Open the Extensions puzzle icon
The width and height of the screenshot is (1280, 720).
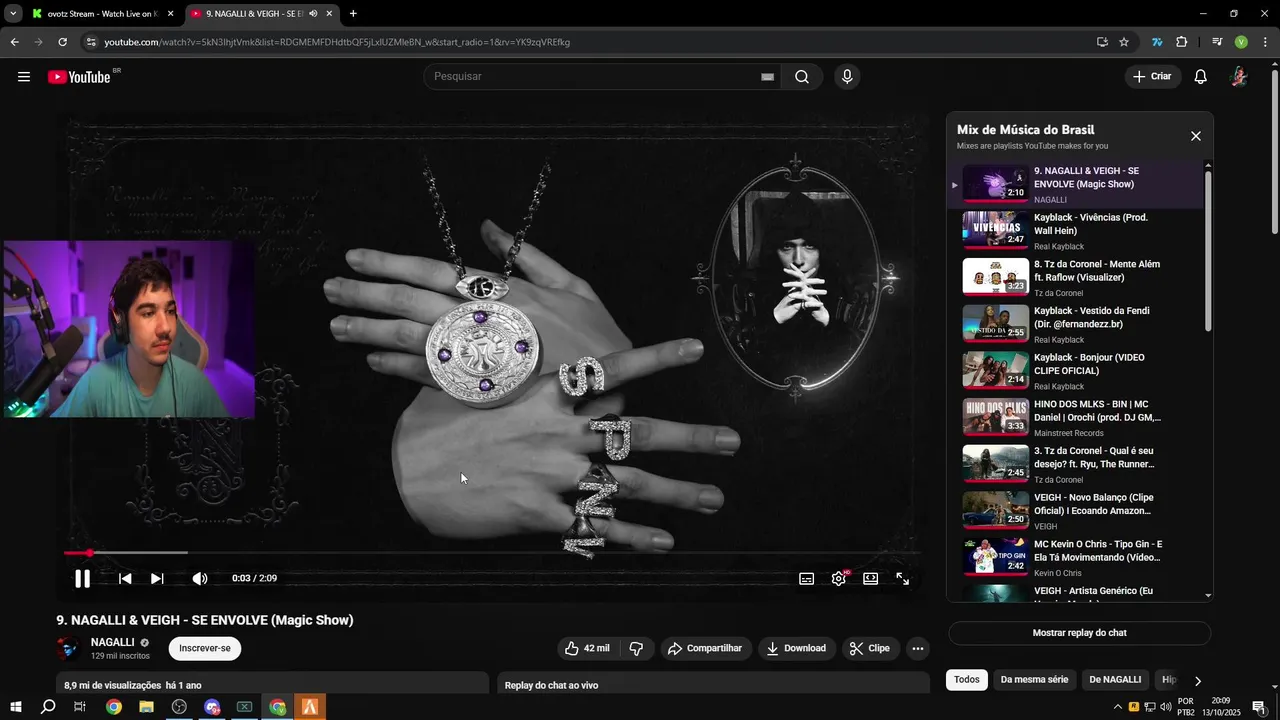(x=1182, y=42)
